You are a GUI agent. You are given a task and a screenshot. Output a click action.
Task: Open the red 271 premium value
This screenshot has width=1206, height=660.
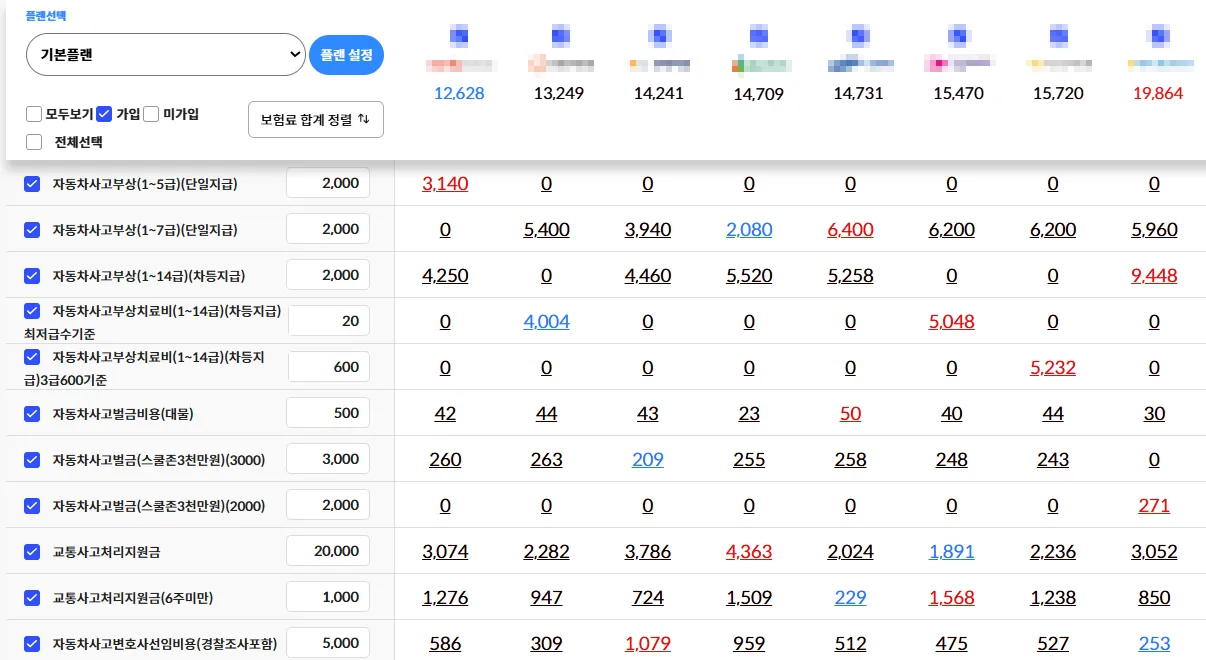point(1154,506)
